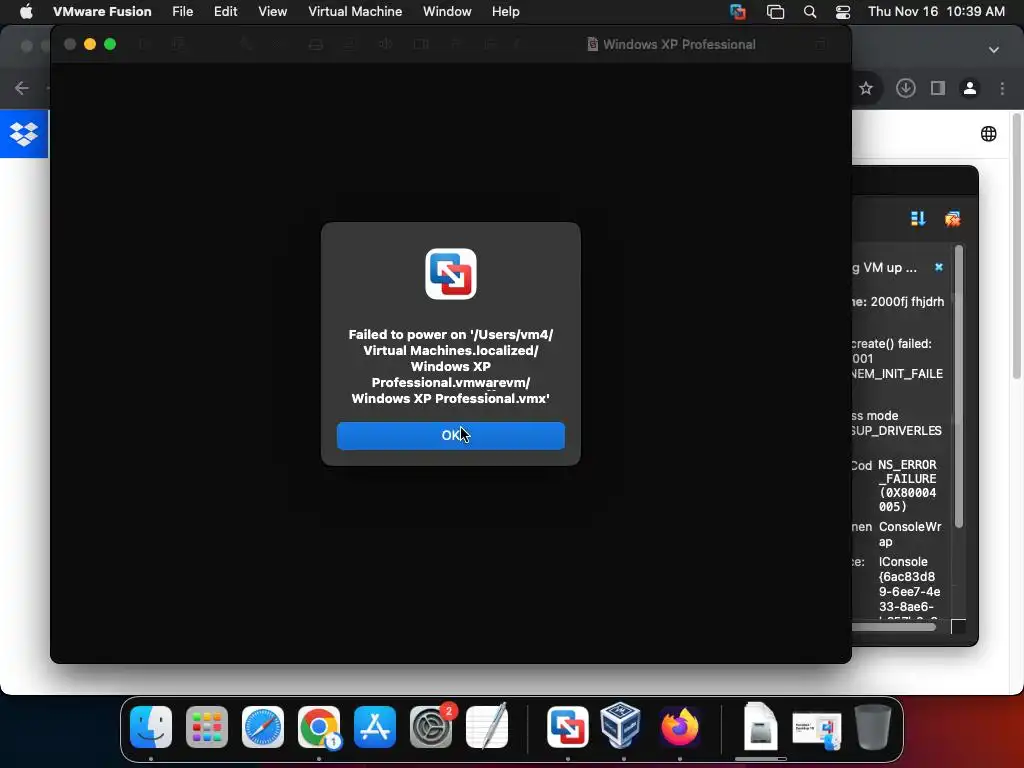Click the VMware Fusion menu bar status icon
1024x768 pixels.
click(x=738, y=12)
